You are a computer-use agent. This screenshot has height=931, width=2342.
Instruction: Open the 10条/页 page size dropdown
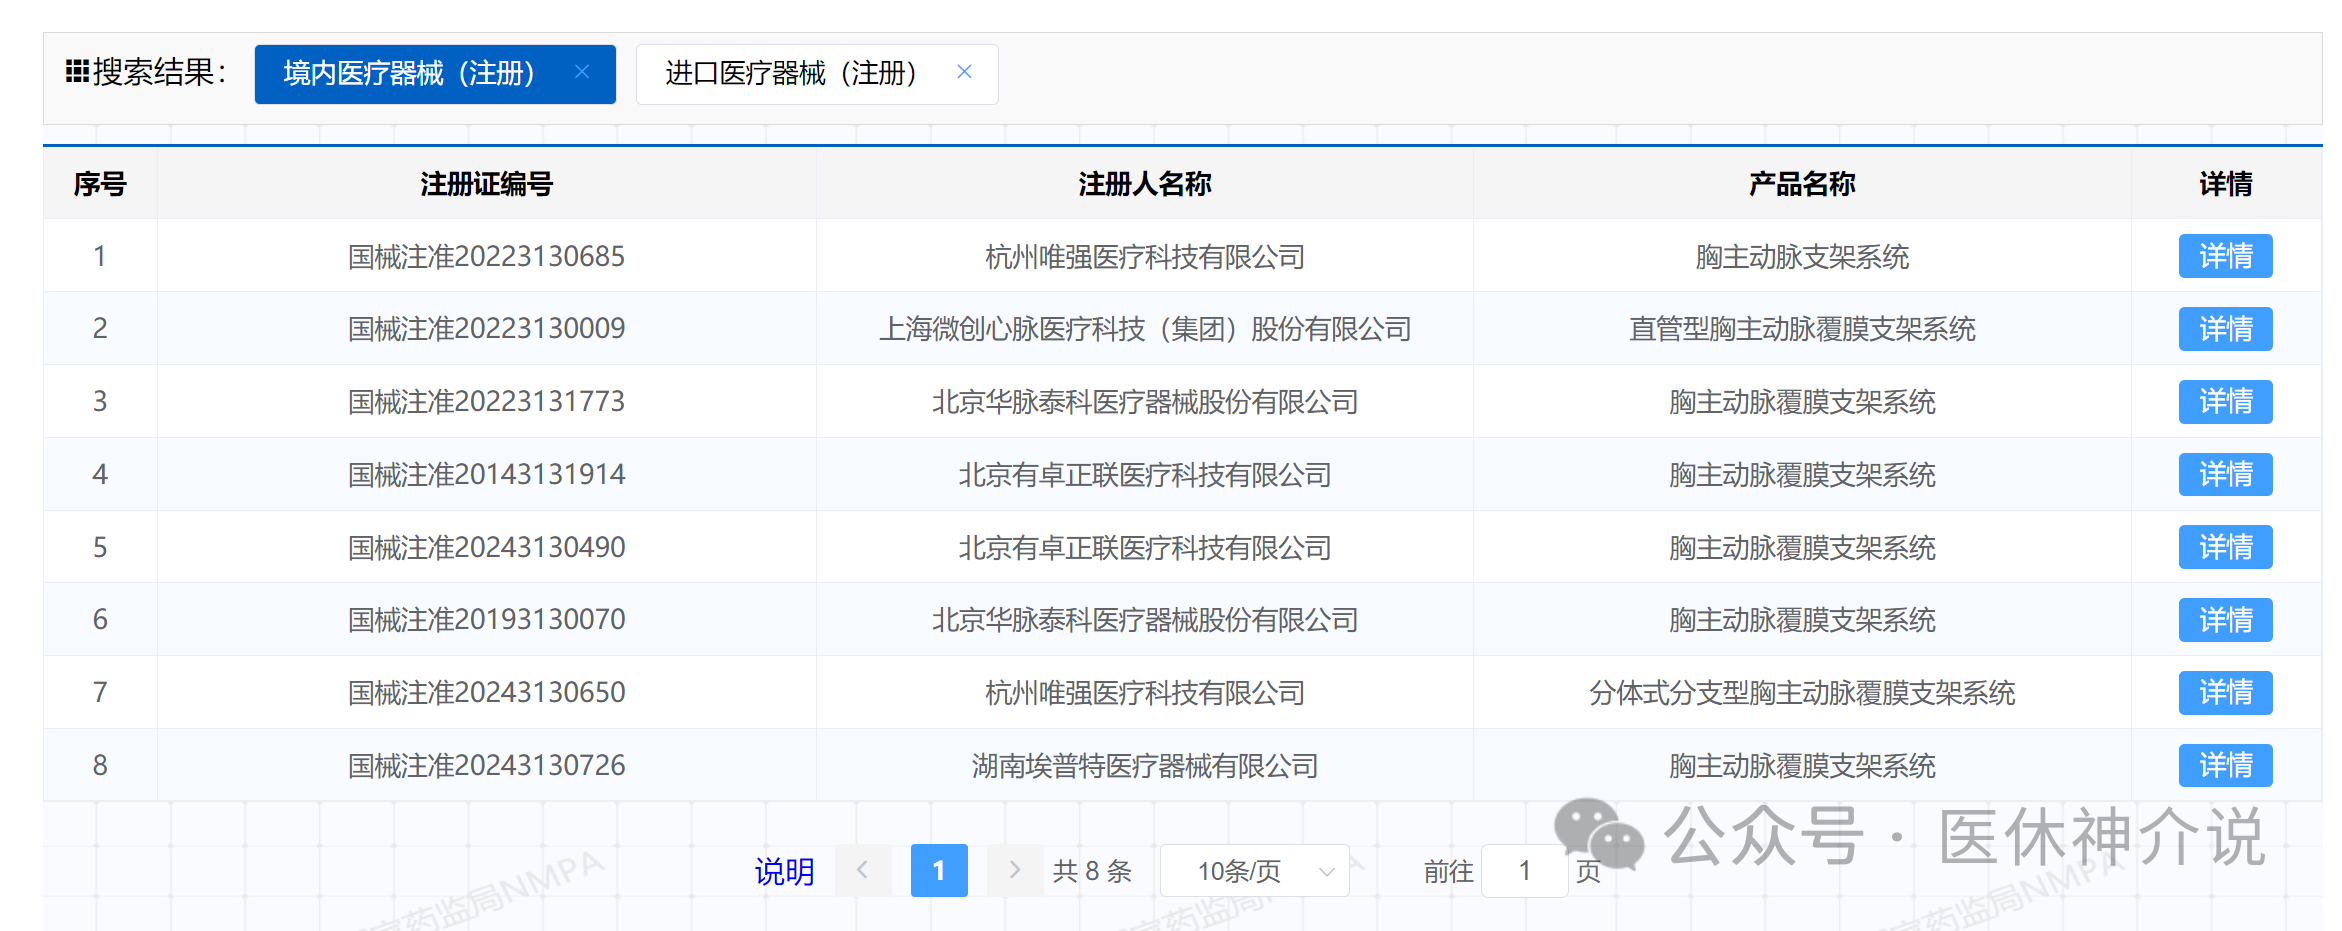[x=1255, y=871]
